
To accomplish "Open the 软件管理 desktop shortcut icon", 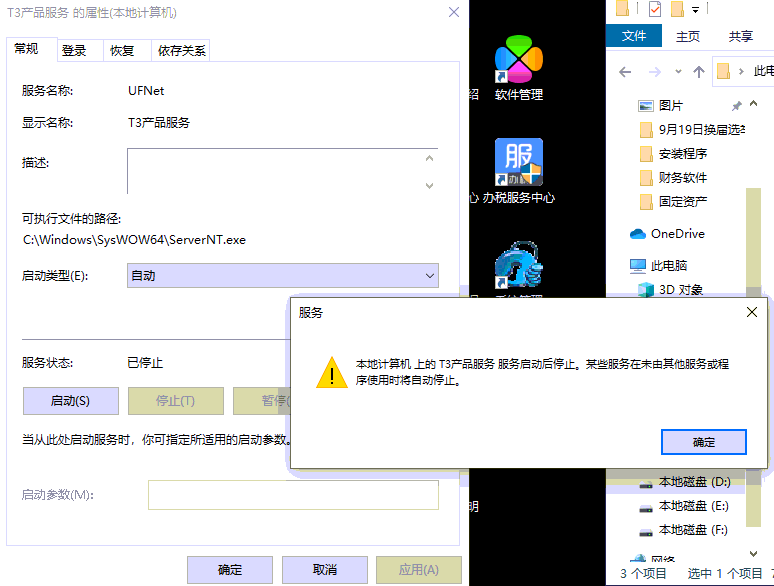I will pos(518,59).
